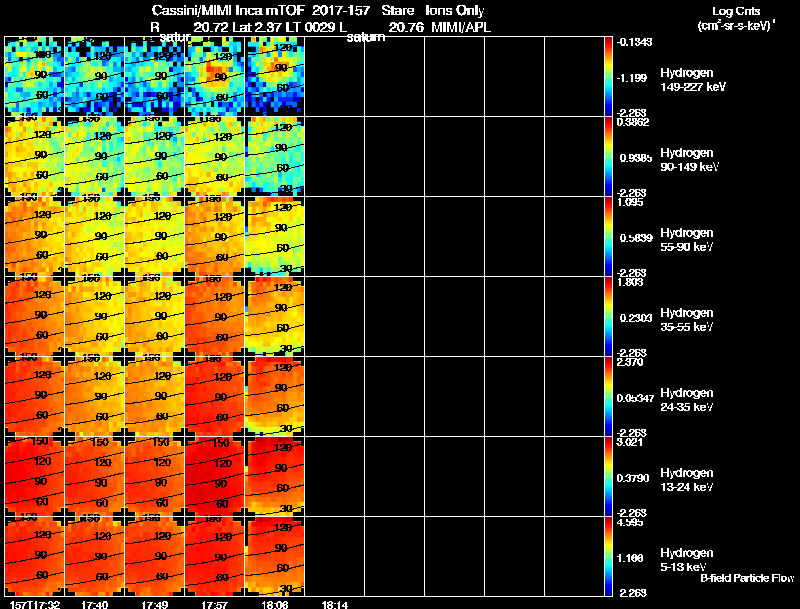Open the 24-35 keV image at 17:57

point(215,396)
